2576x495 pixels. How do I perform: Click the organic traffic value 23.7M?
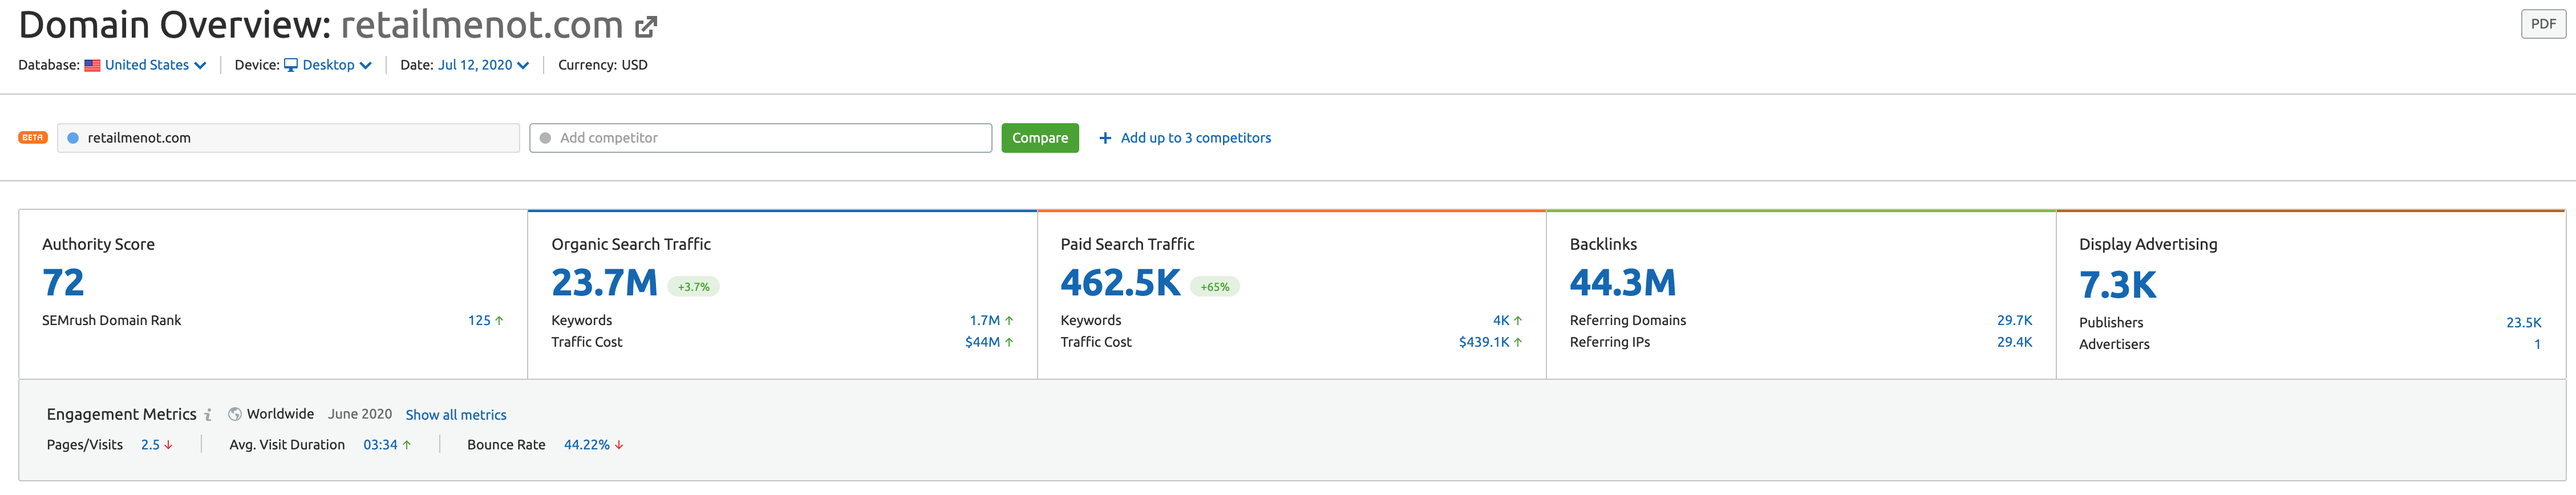[x=604, y=283]
